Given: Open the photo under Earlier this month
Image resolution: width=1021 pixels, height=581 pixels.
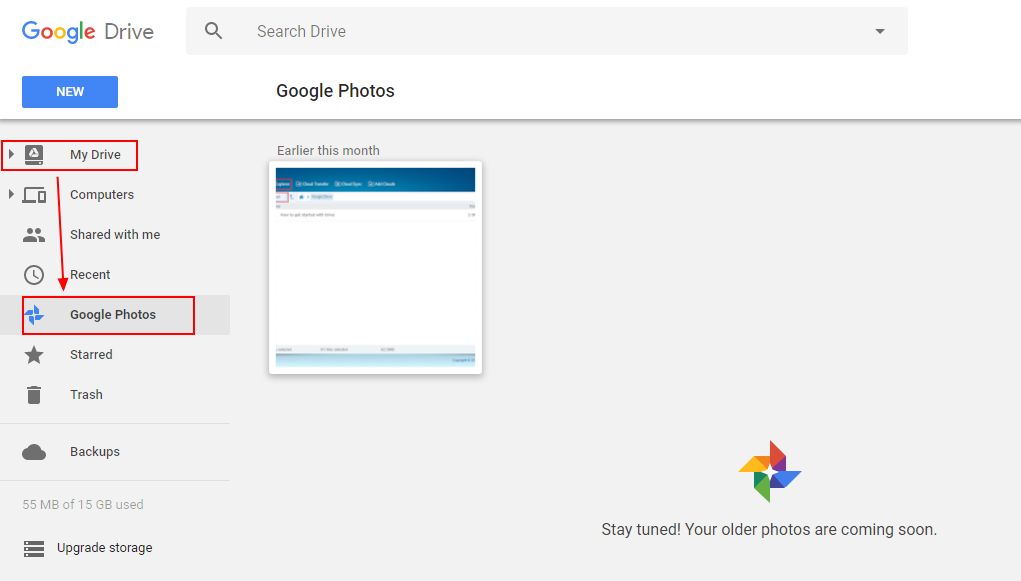Looking at the screenshot, I should tap(375, 267).
